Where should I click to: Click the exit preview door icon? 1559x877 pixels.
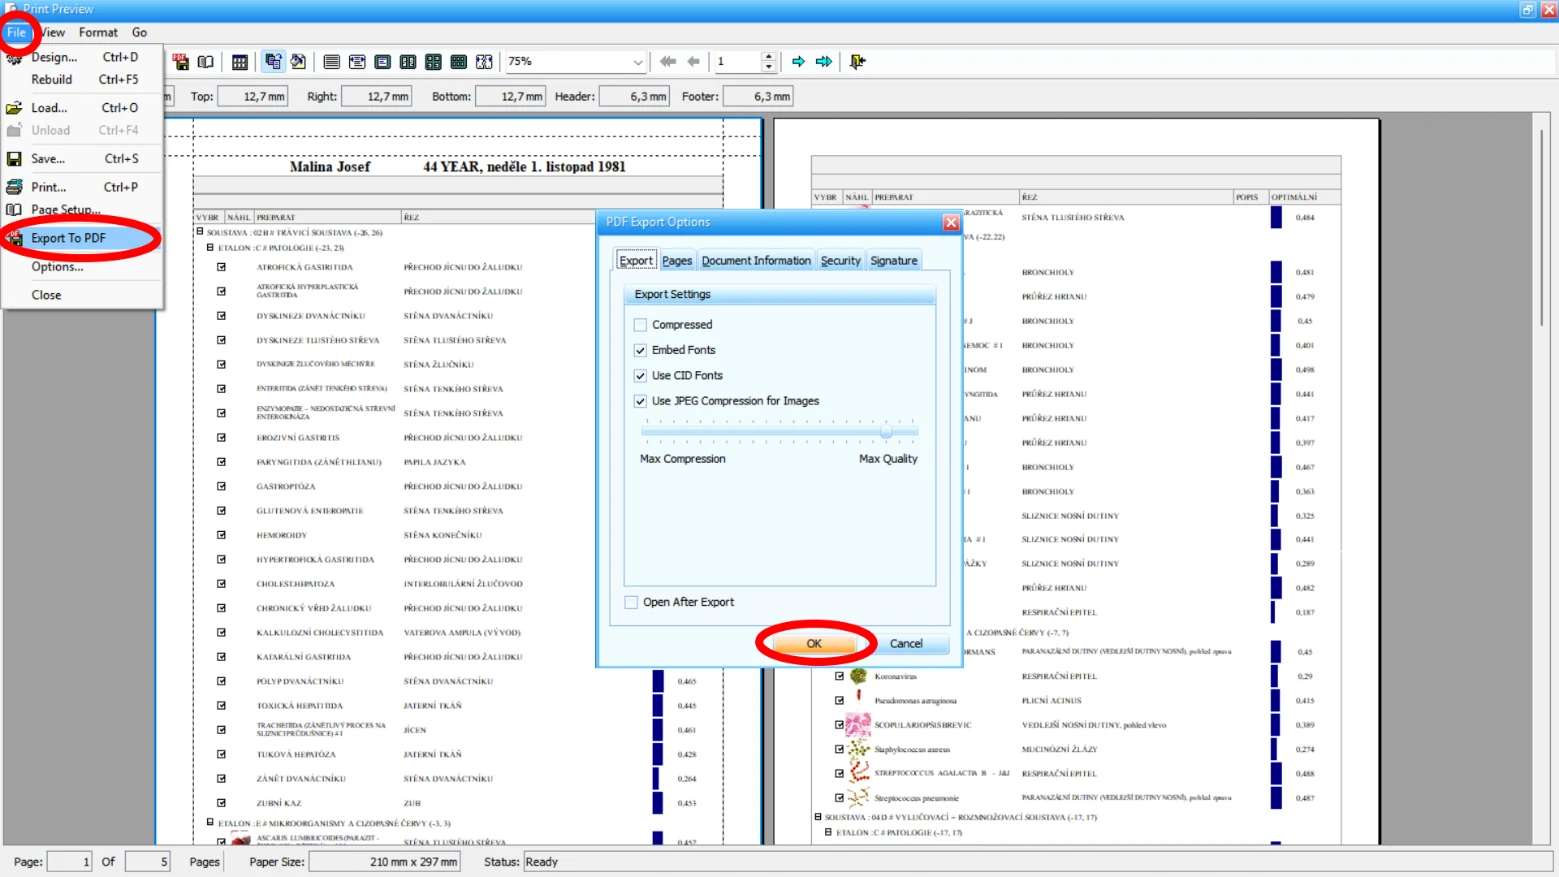pyautogui.click(x=857, y=62)
